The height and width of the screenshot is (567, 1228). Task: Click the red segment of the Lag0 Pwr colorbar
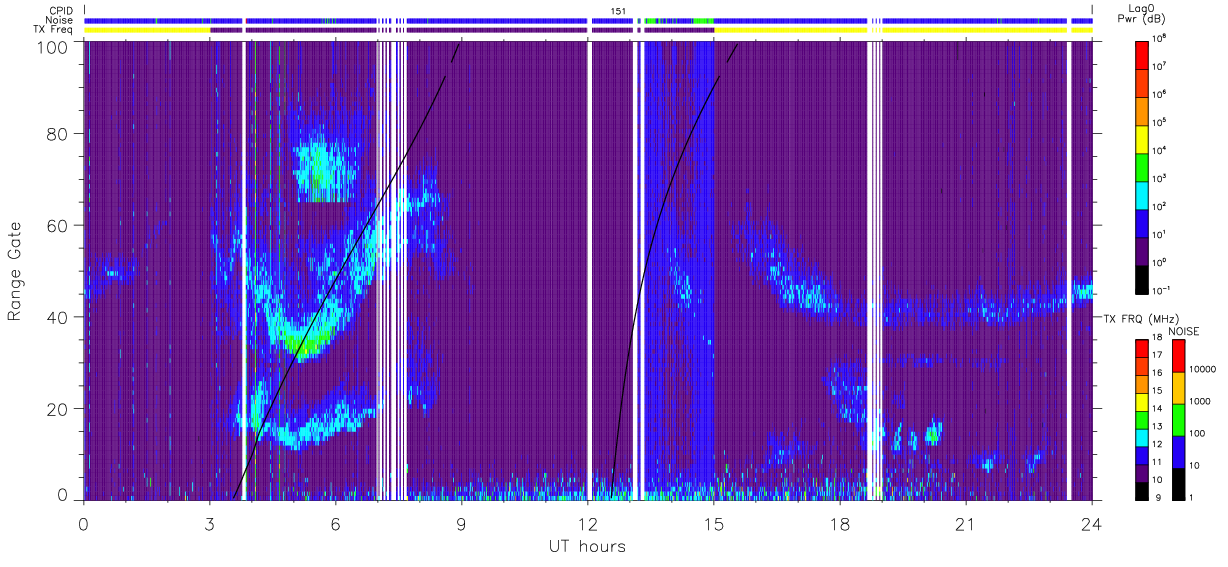[x=1142, y=57]
